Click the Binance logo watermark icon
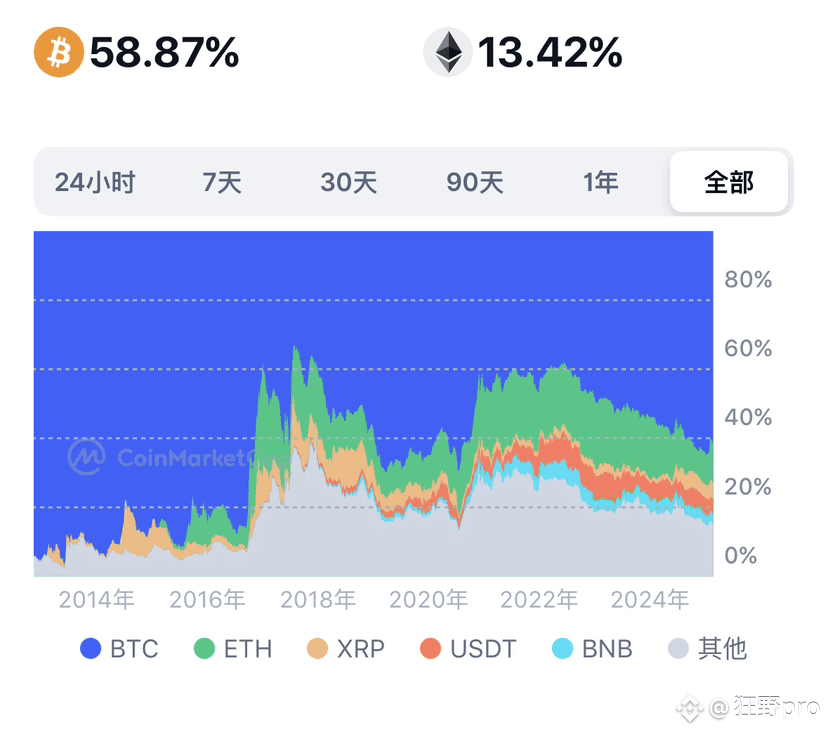The width and height of the screenshot is (828, 734). coord(690,708)
